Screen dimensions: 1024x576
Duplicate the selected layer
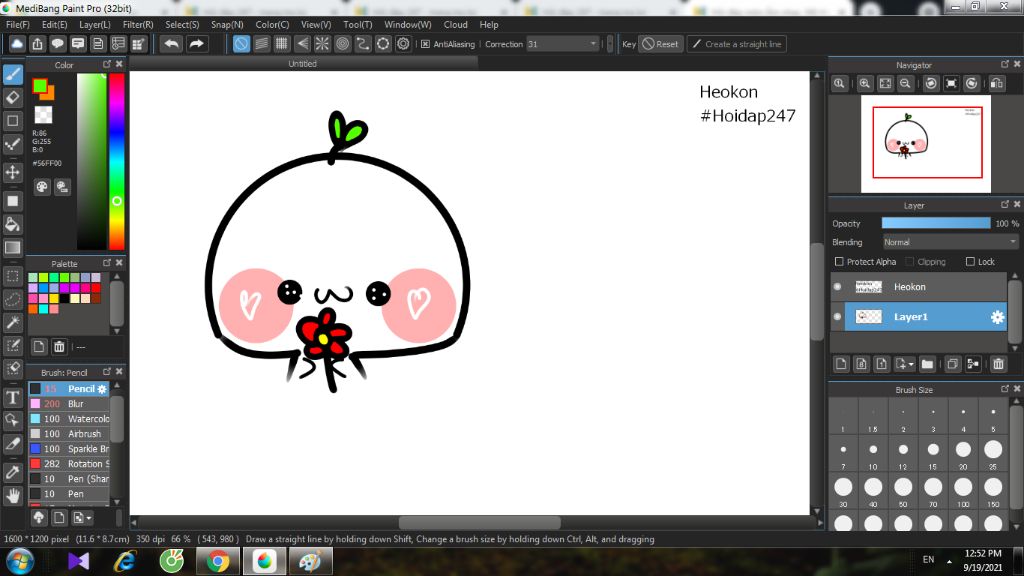pos(952,364)
